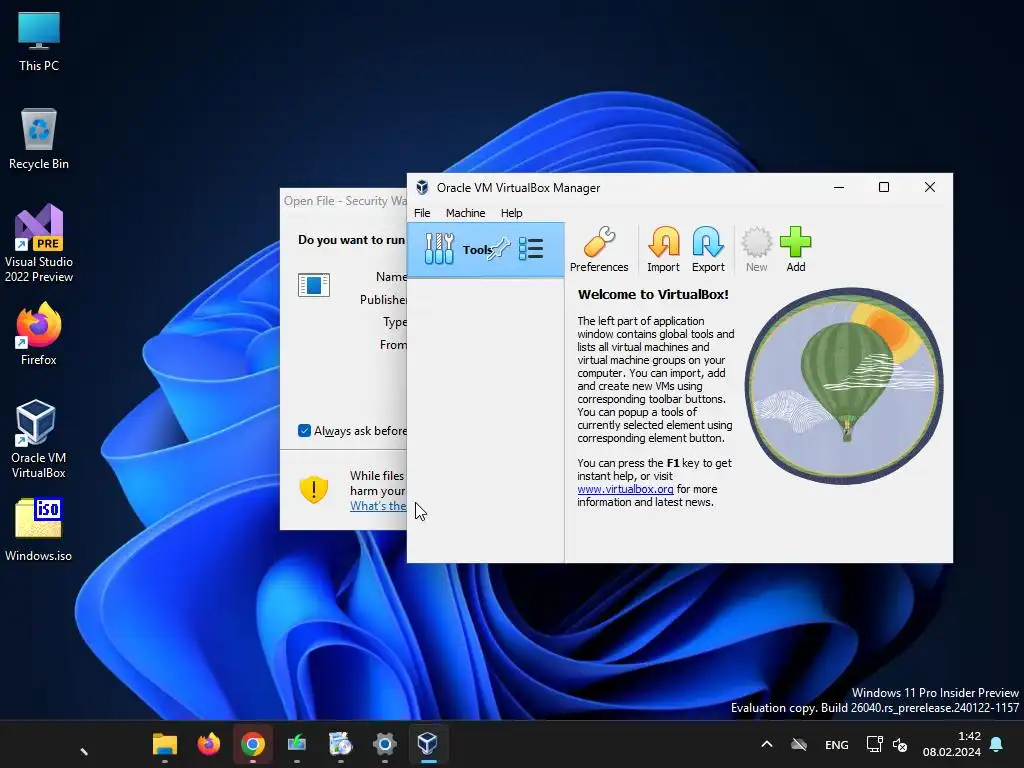Select the Windows.iso file on desktop
Viewport: 1024px width, 768px height.
[x=39, y=530]
